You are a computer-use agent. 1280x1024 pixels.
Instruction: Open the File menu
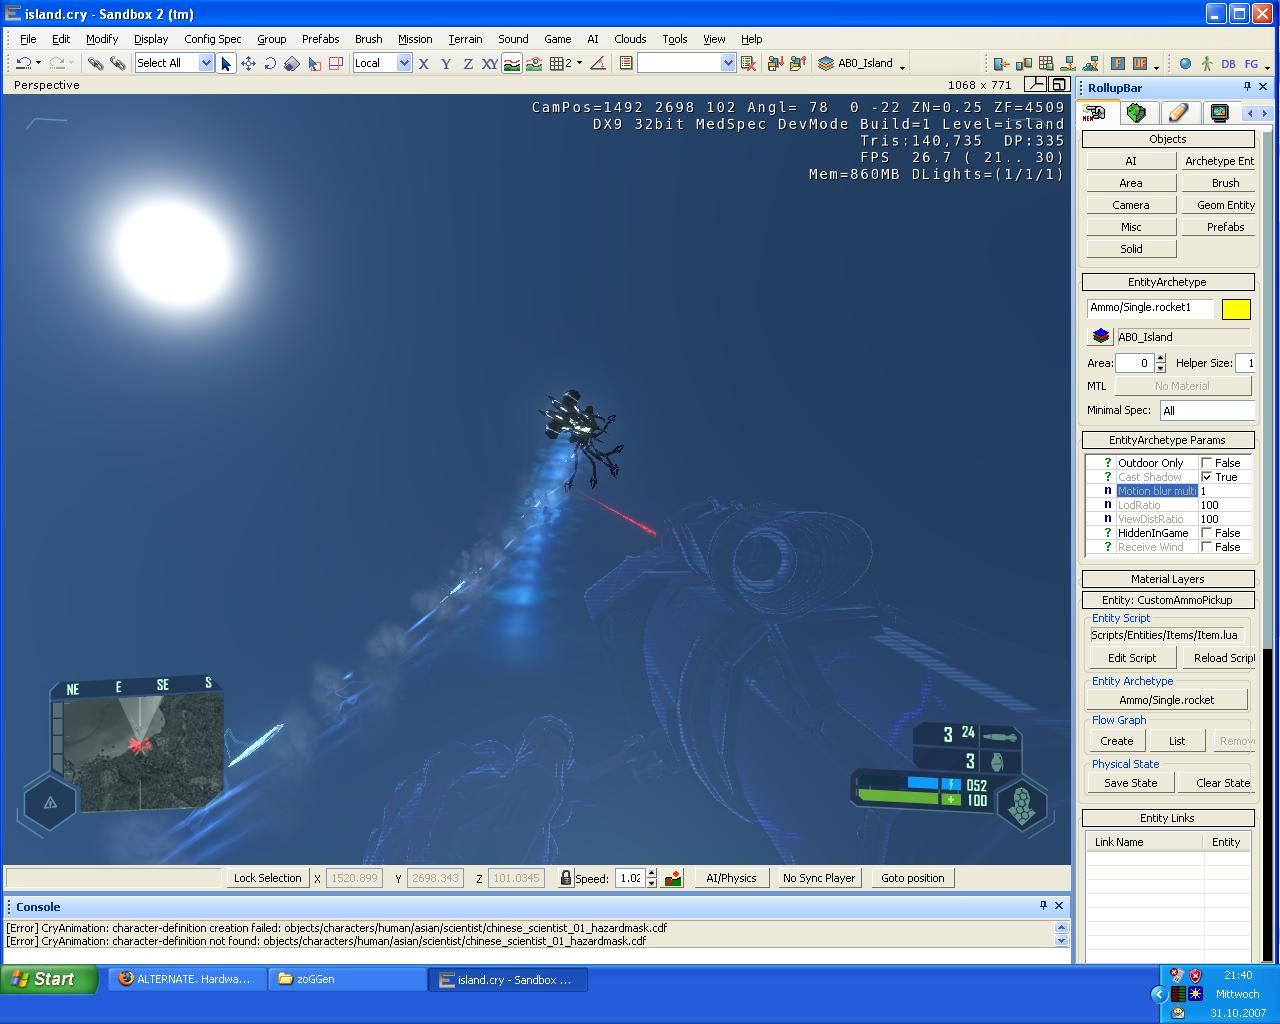[28, 39]
